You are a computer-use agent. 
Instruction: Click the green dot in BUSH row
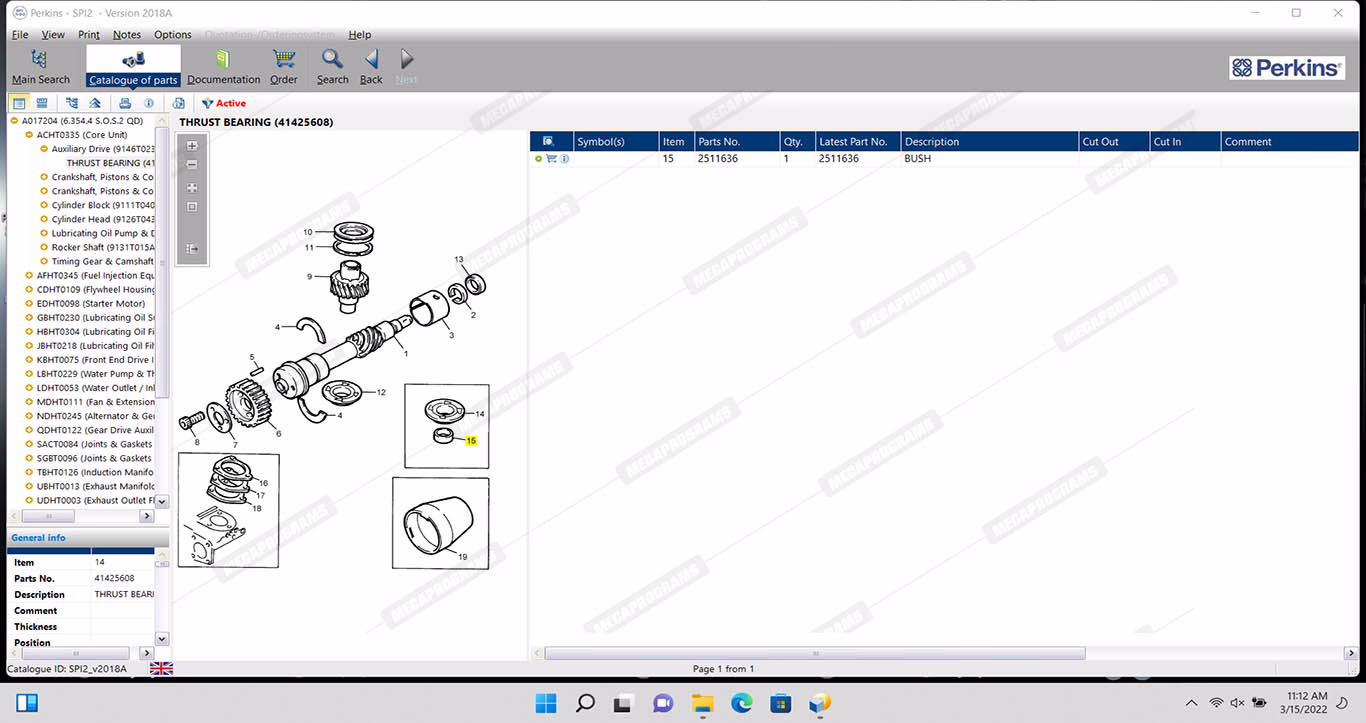click(539, 159)
